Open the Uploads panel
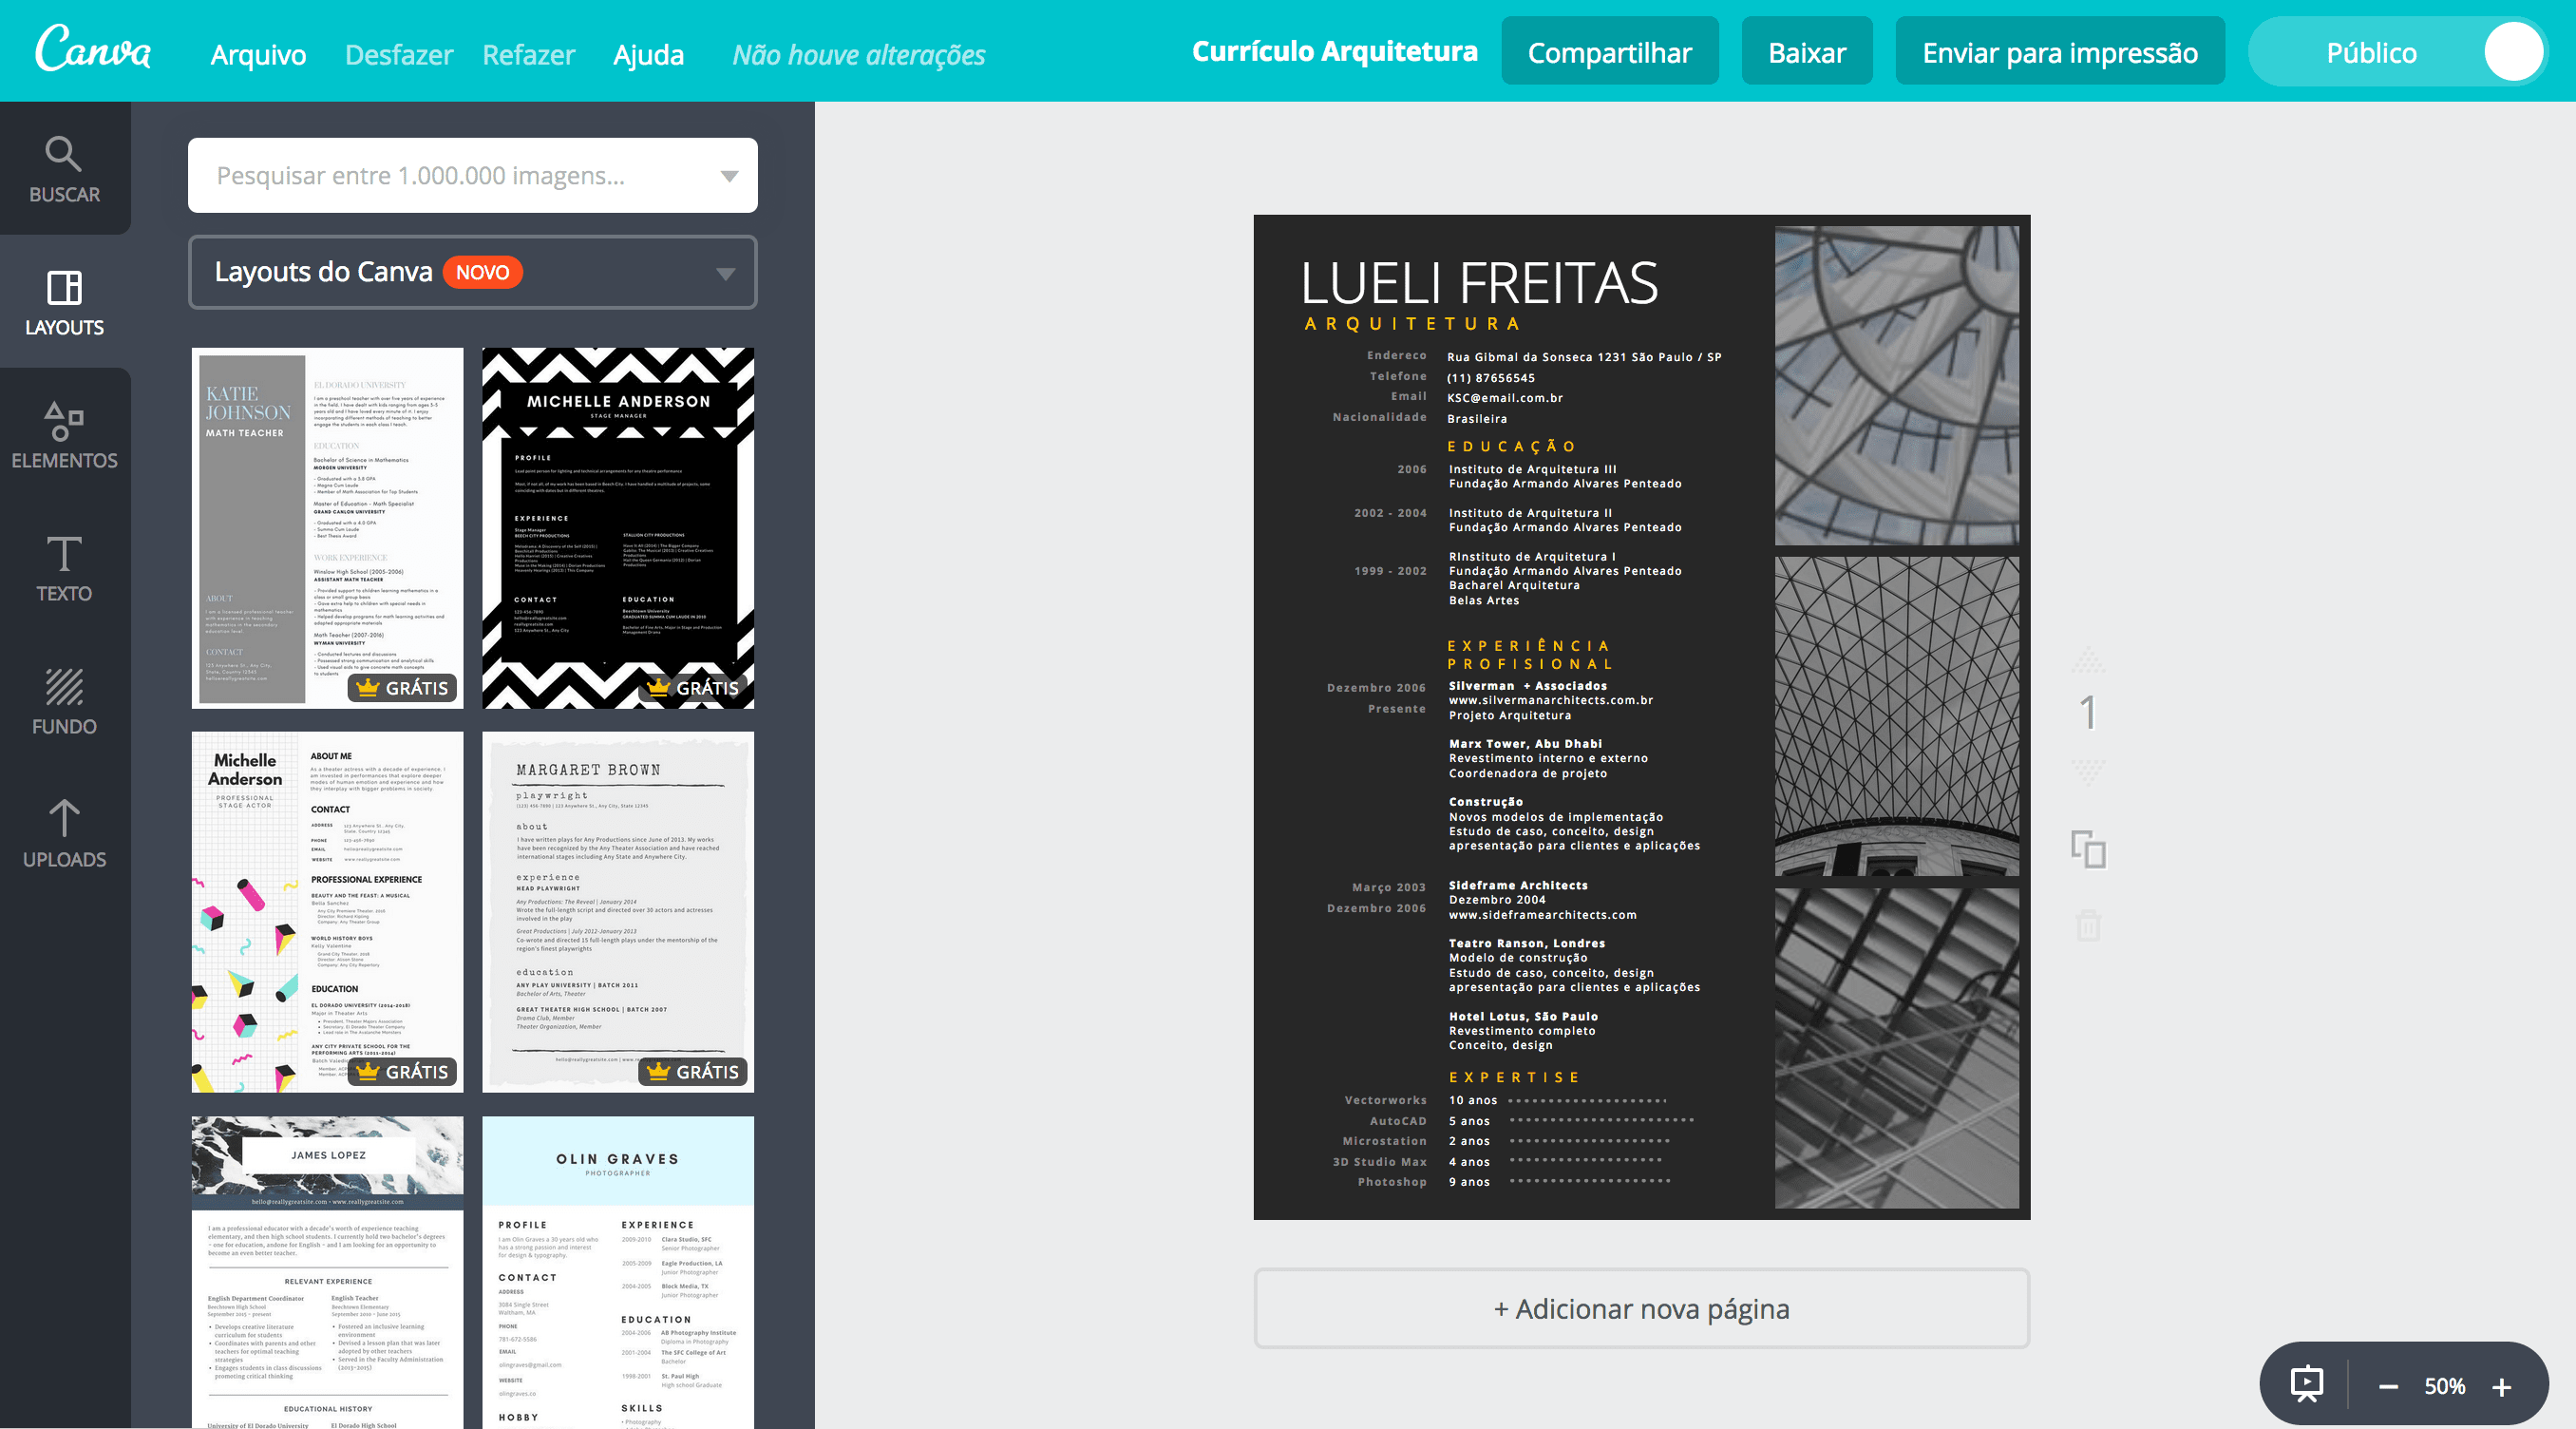This screenshot has height=1429, width=2576. coord(64,834)
